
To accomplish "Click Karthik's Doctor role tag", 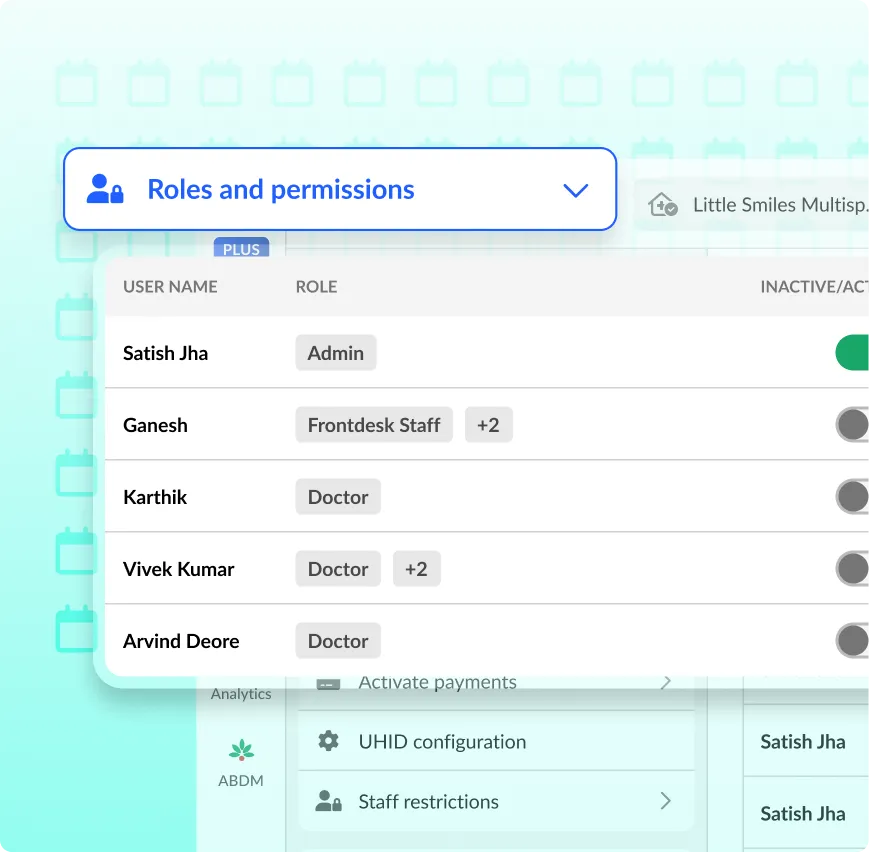I will [x=338, y=497].
